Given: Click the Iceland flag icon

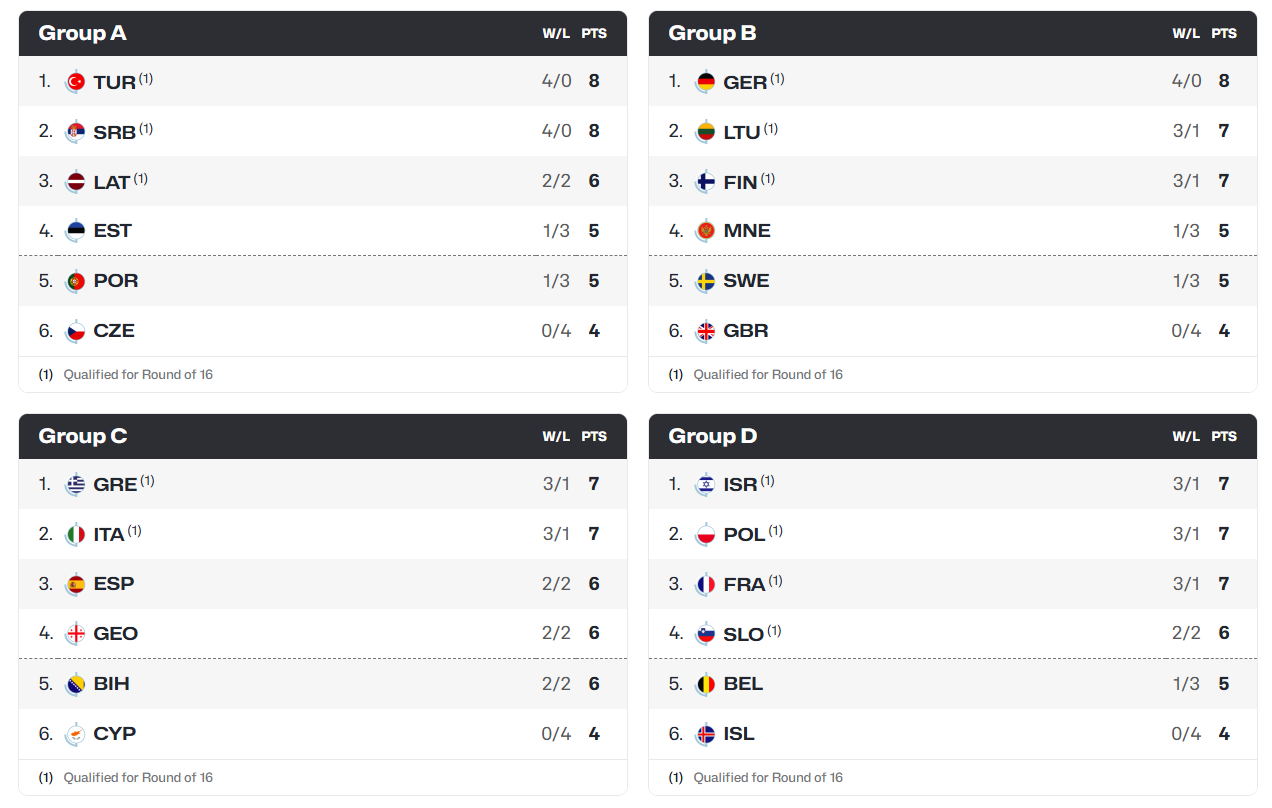Looking at the screenshot, I should click(x=705, y=735).
